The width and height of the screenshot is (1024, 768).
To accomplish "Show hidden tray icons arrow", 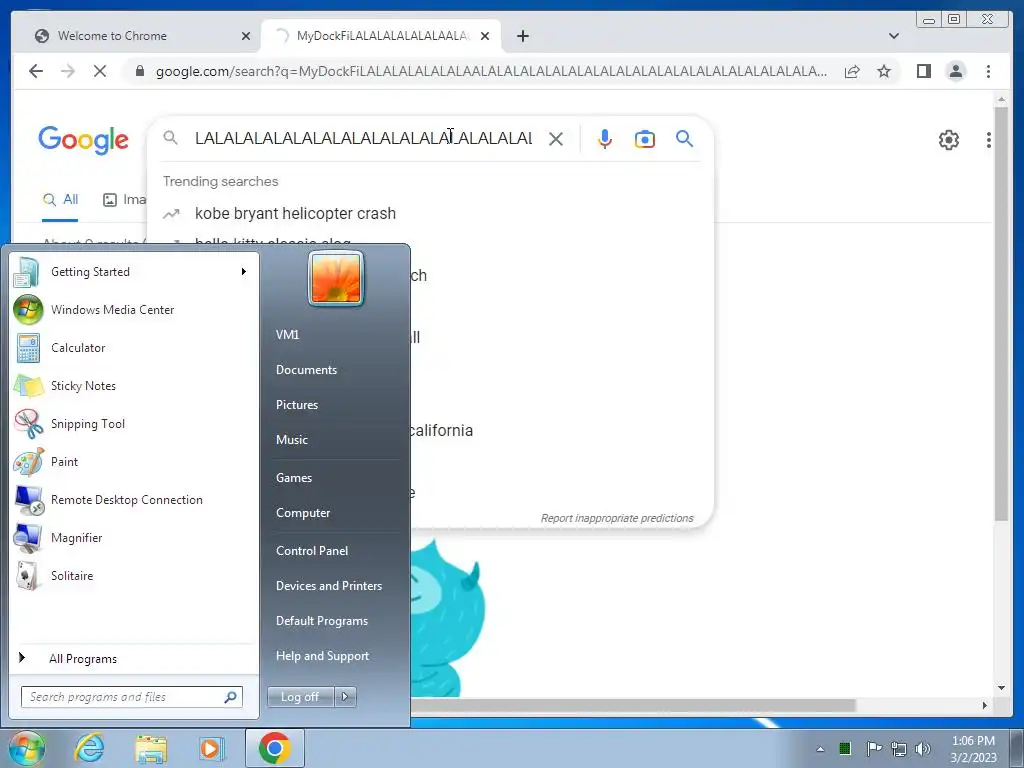I will click(x=820, y=749).
